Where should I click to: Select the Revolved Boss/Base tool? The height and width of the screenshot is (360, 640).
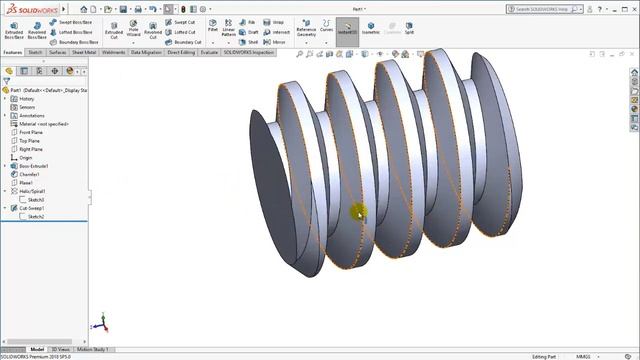tap(37, 30)
